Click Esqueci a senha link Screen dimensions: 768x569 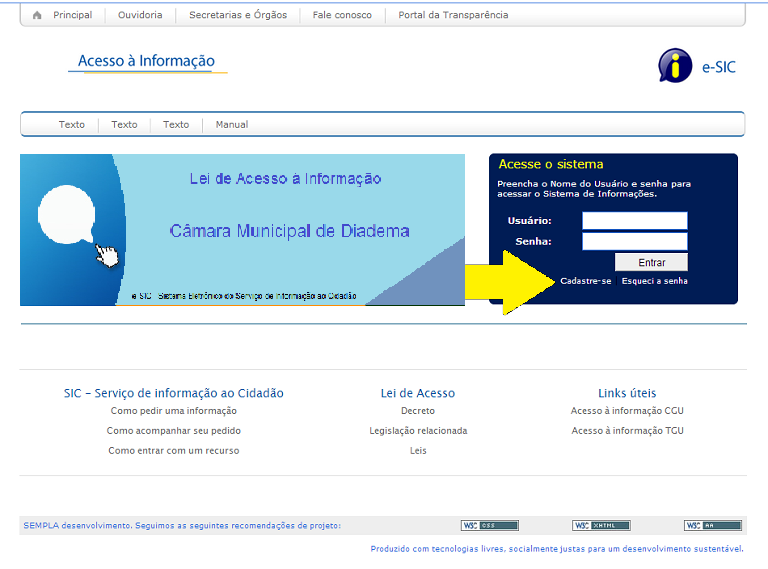pos(654,281)
